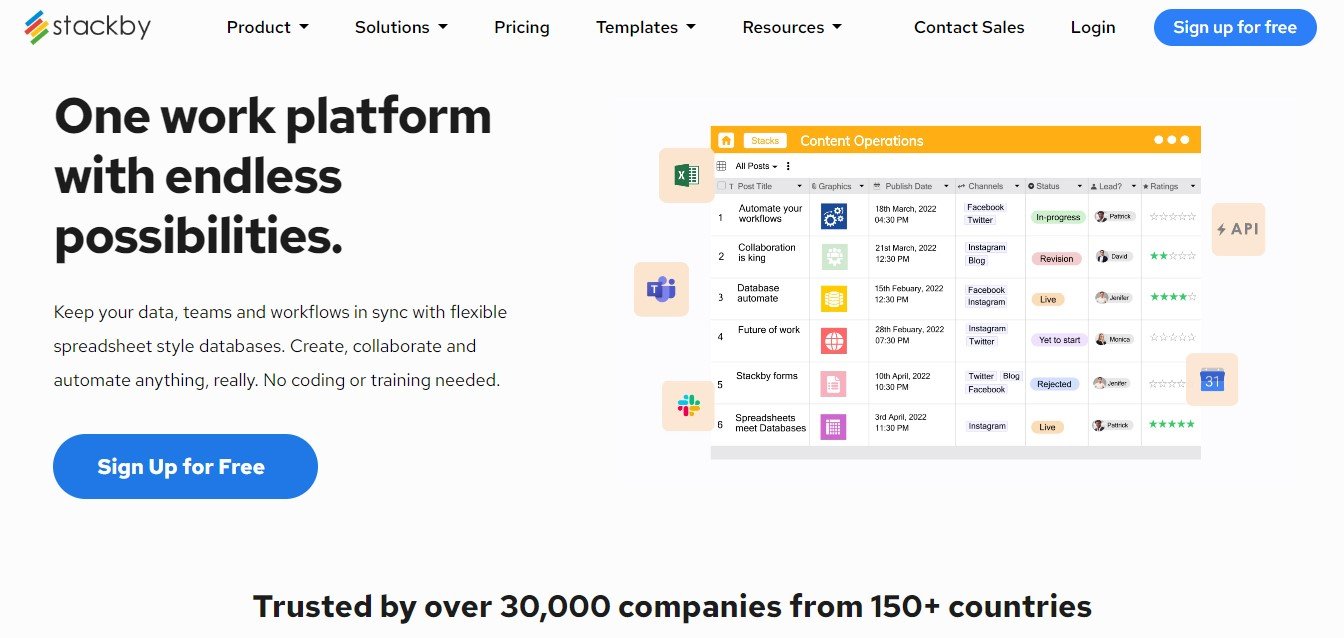Click the Post Title cell 'Future of work'
Image resolution: width=1344 pixels, height=638 pixels.
point(769,330)
